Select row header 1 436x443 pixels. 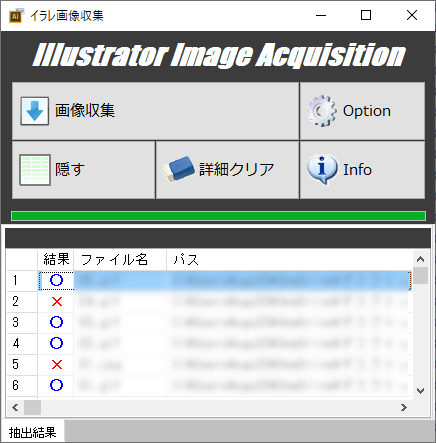[x=22, y=280]
